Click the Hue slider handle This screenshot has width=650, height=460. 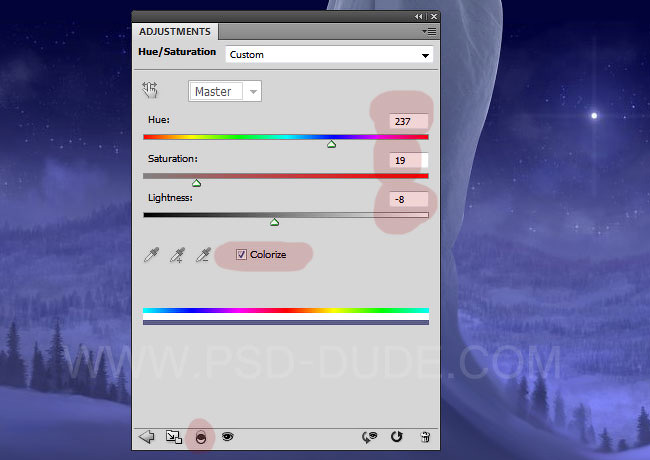tap(331, 144)
